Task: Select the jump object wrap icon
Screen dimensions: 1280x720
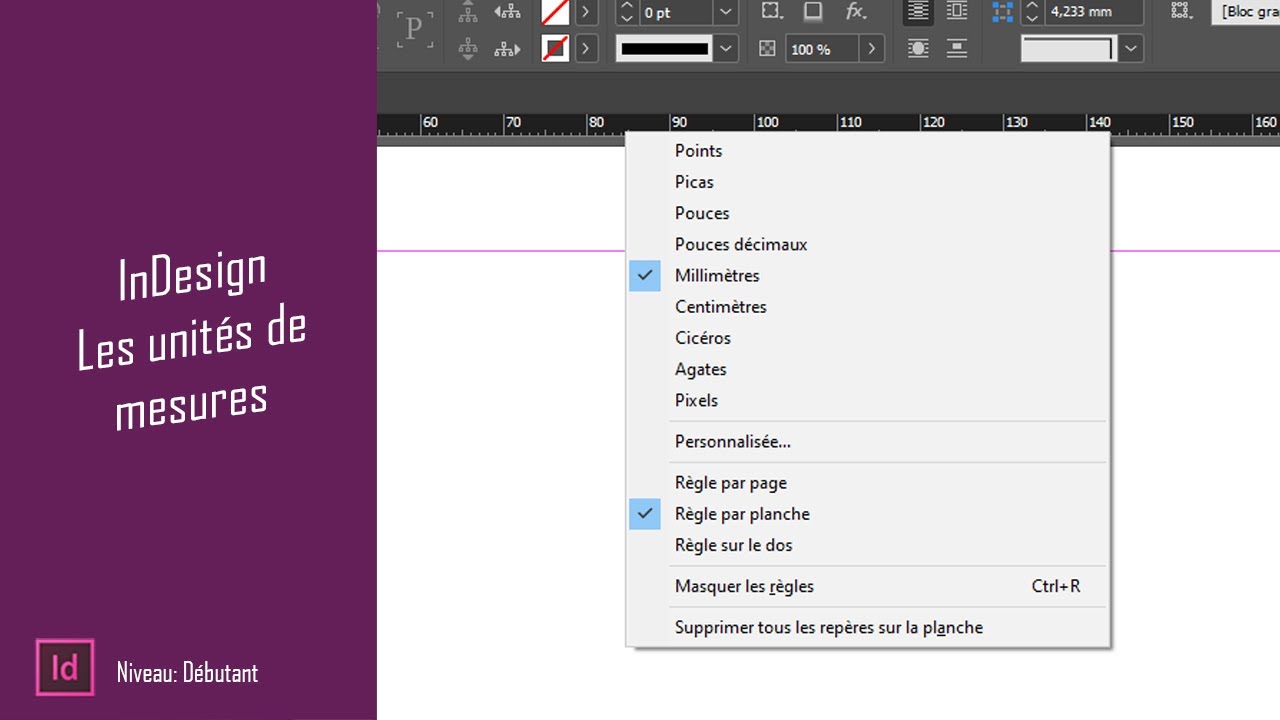Action: point(957,48)
